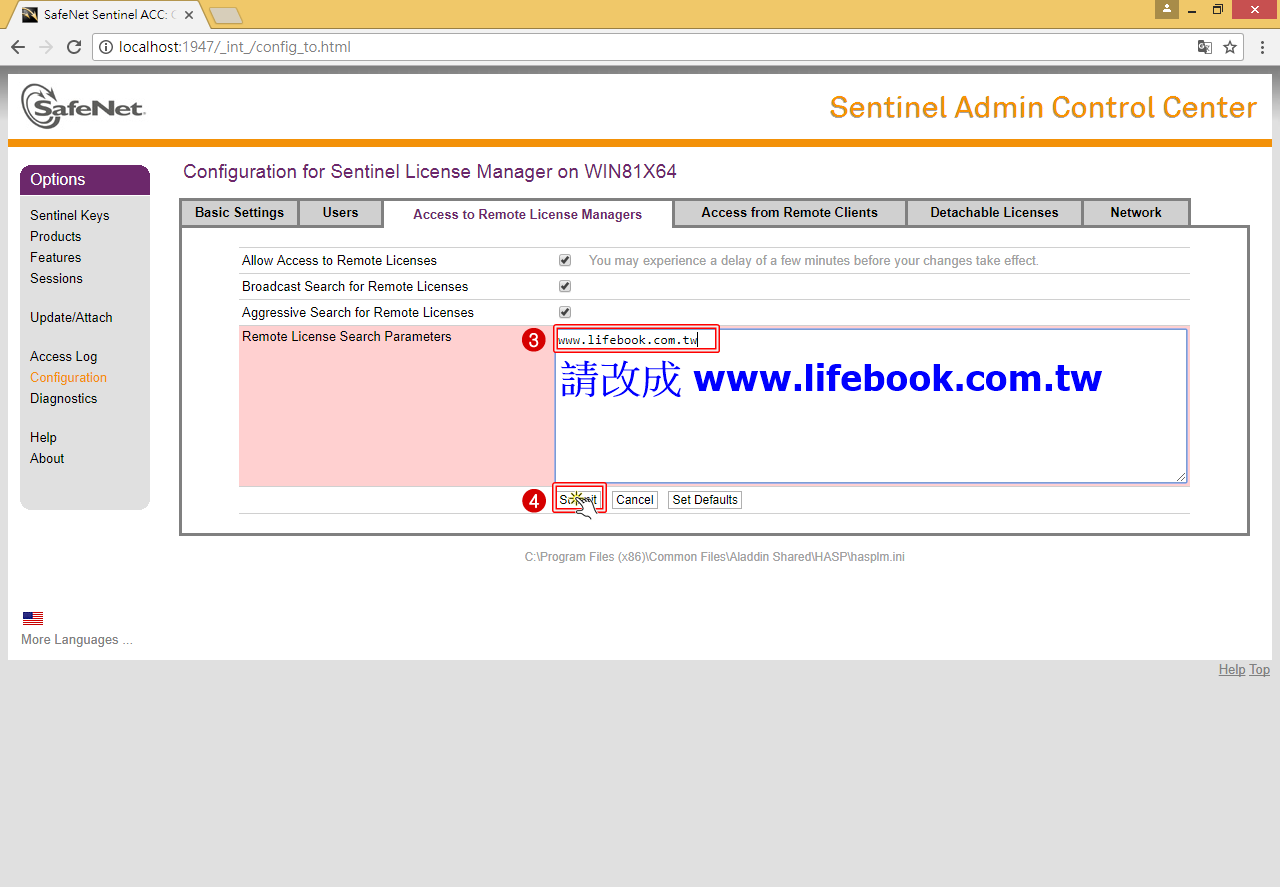Screen dimensions: 1280x887
Task: Click the Remote License Search Parameters label
Action: click(x=347, y=337)
